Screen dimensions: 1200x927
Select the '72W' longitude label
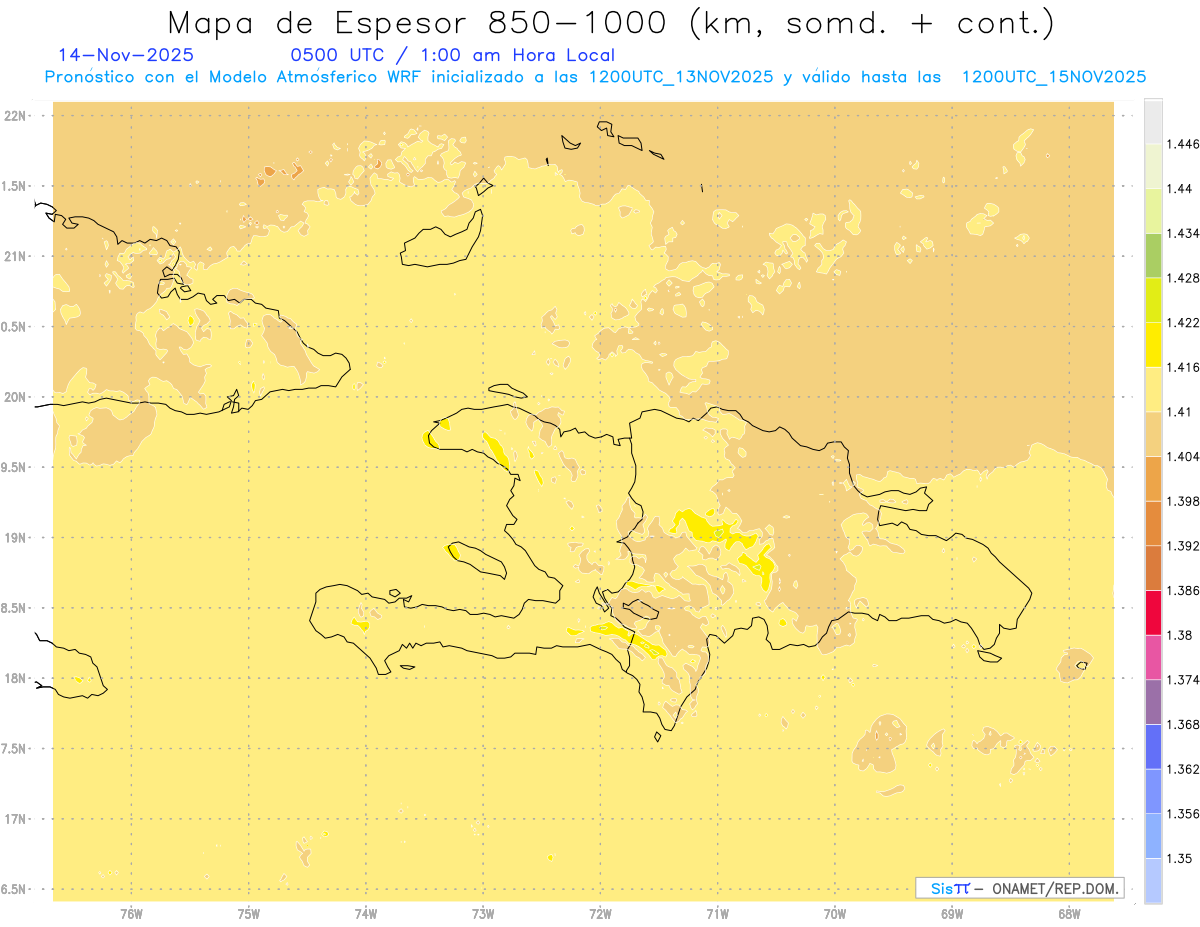tap(600, 913)
